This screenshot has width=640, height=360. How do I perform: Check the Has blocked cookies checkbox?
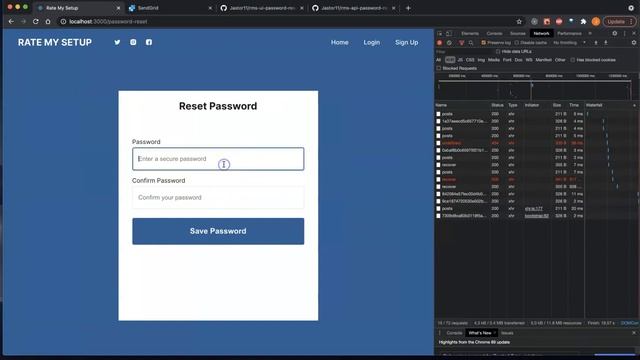click(x=573, y=60)
